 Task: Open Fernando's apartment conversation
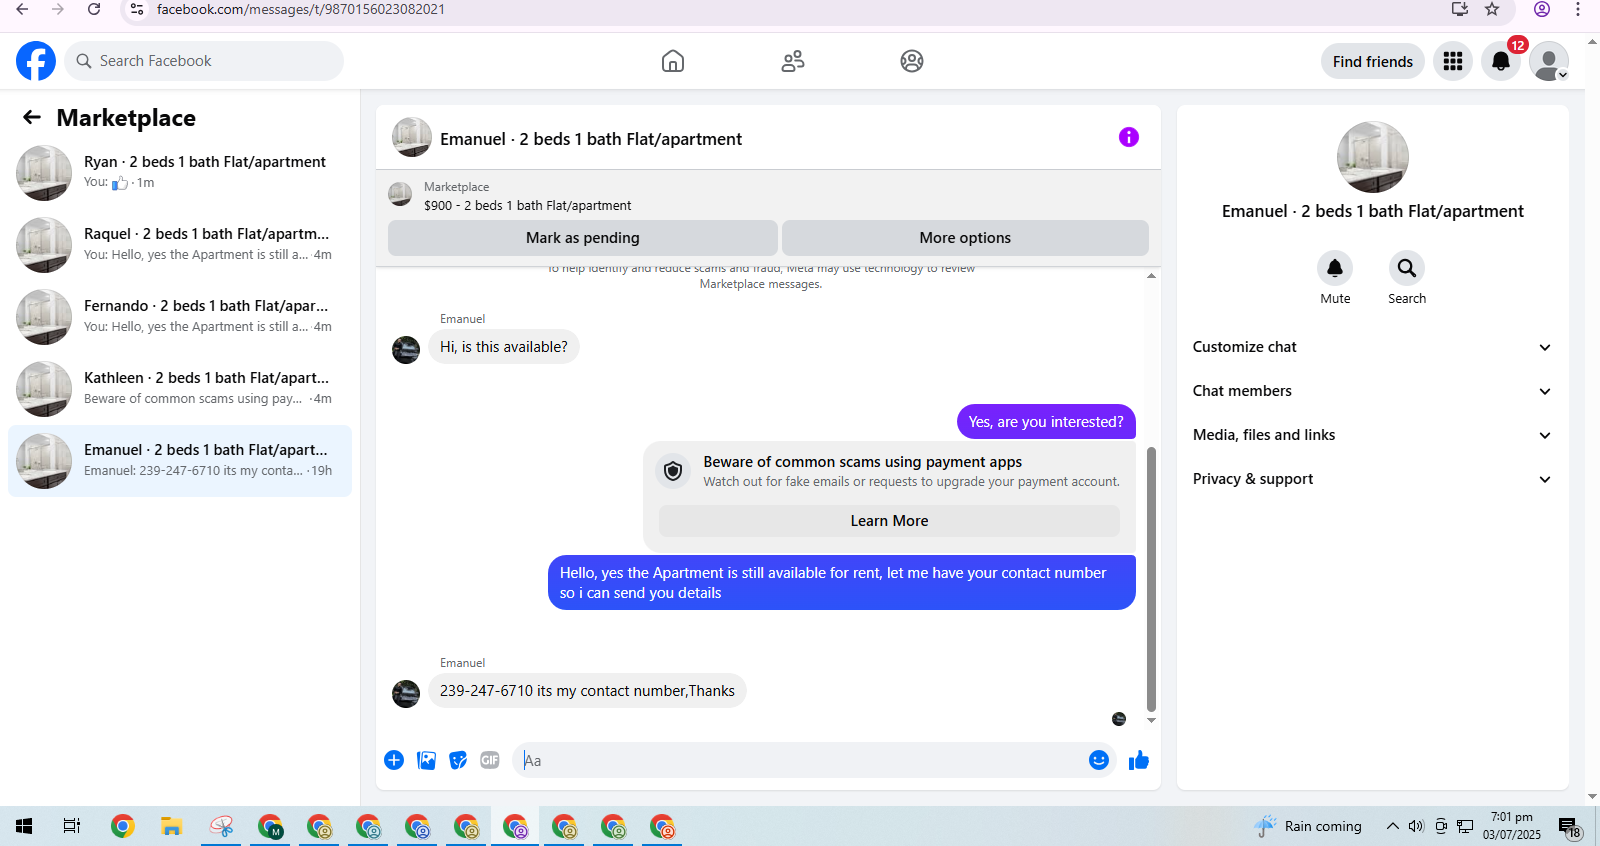[x=180, y=317]
